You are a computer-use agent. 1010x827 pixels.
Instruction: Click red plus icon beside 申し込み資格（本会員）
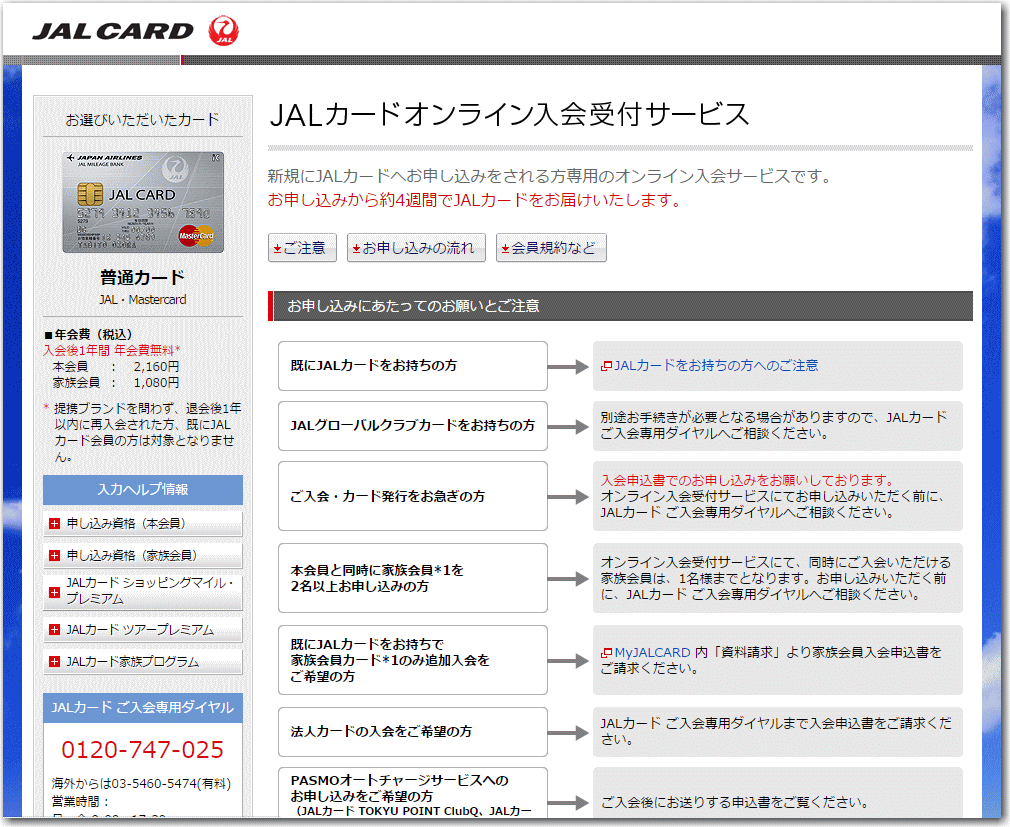(x=54, y=524)
